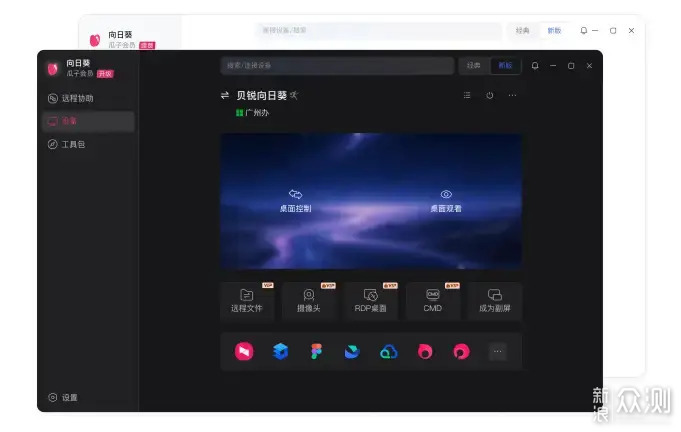Focus the search devices field in dark window
681x432 pixels.
[x=337, y=66]
